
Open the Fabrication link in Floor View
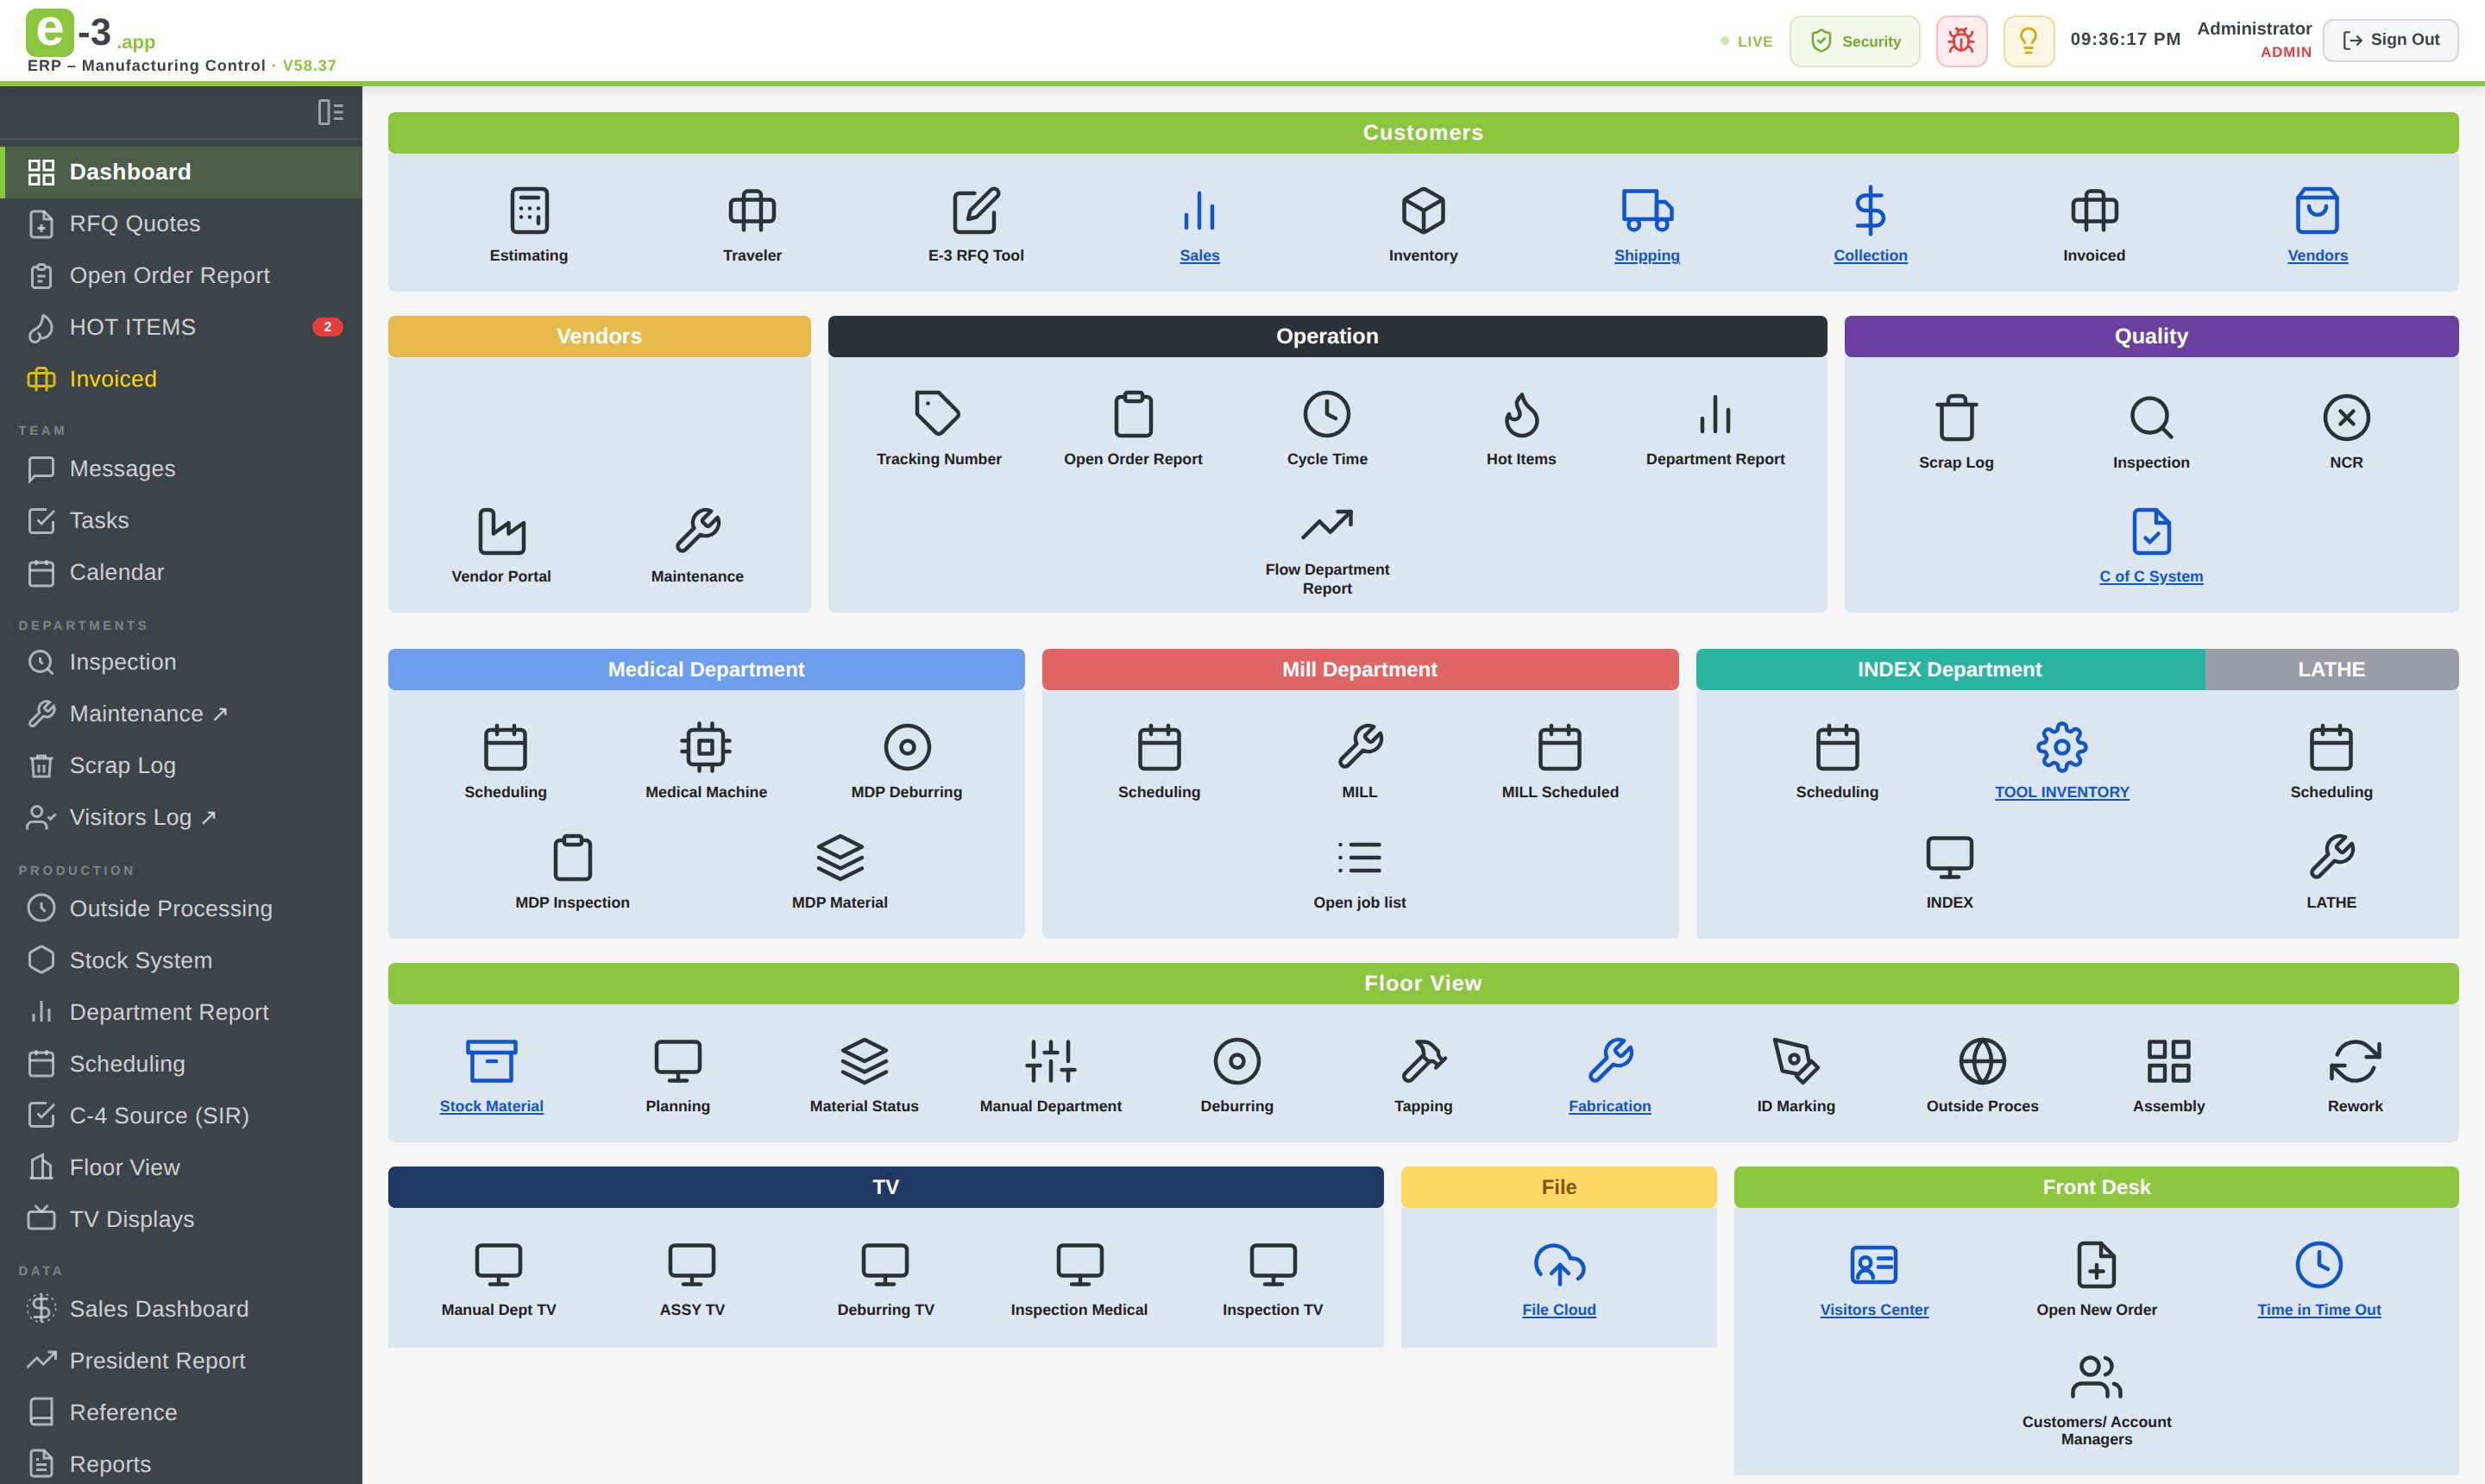click(1609, 1106)
